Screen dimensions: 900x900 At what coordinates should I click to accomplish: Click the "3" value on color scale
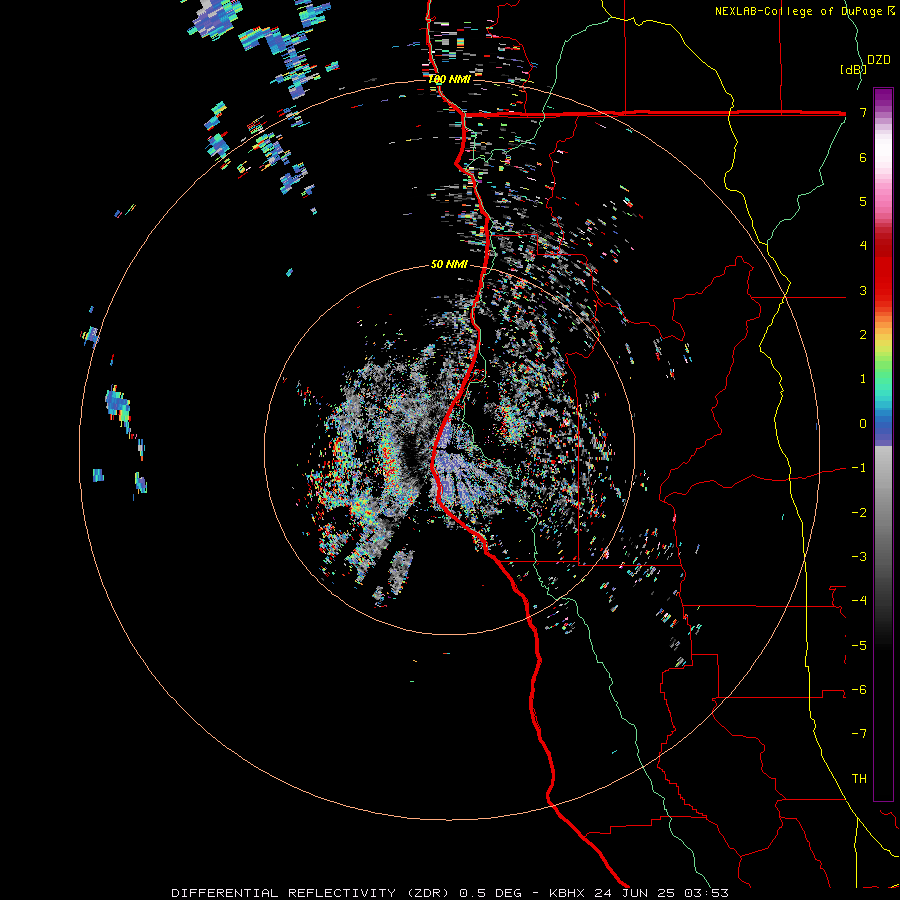pos(863,290)
